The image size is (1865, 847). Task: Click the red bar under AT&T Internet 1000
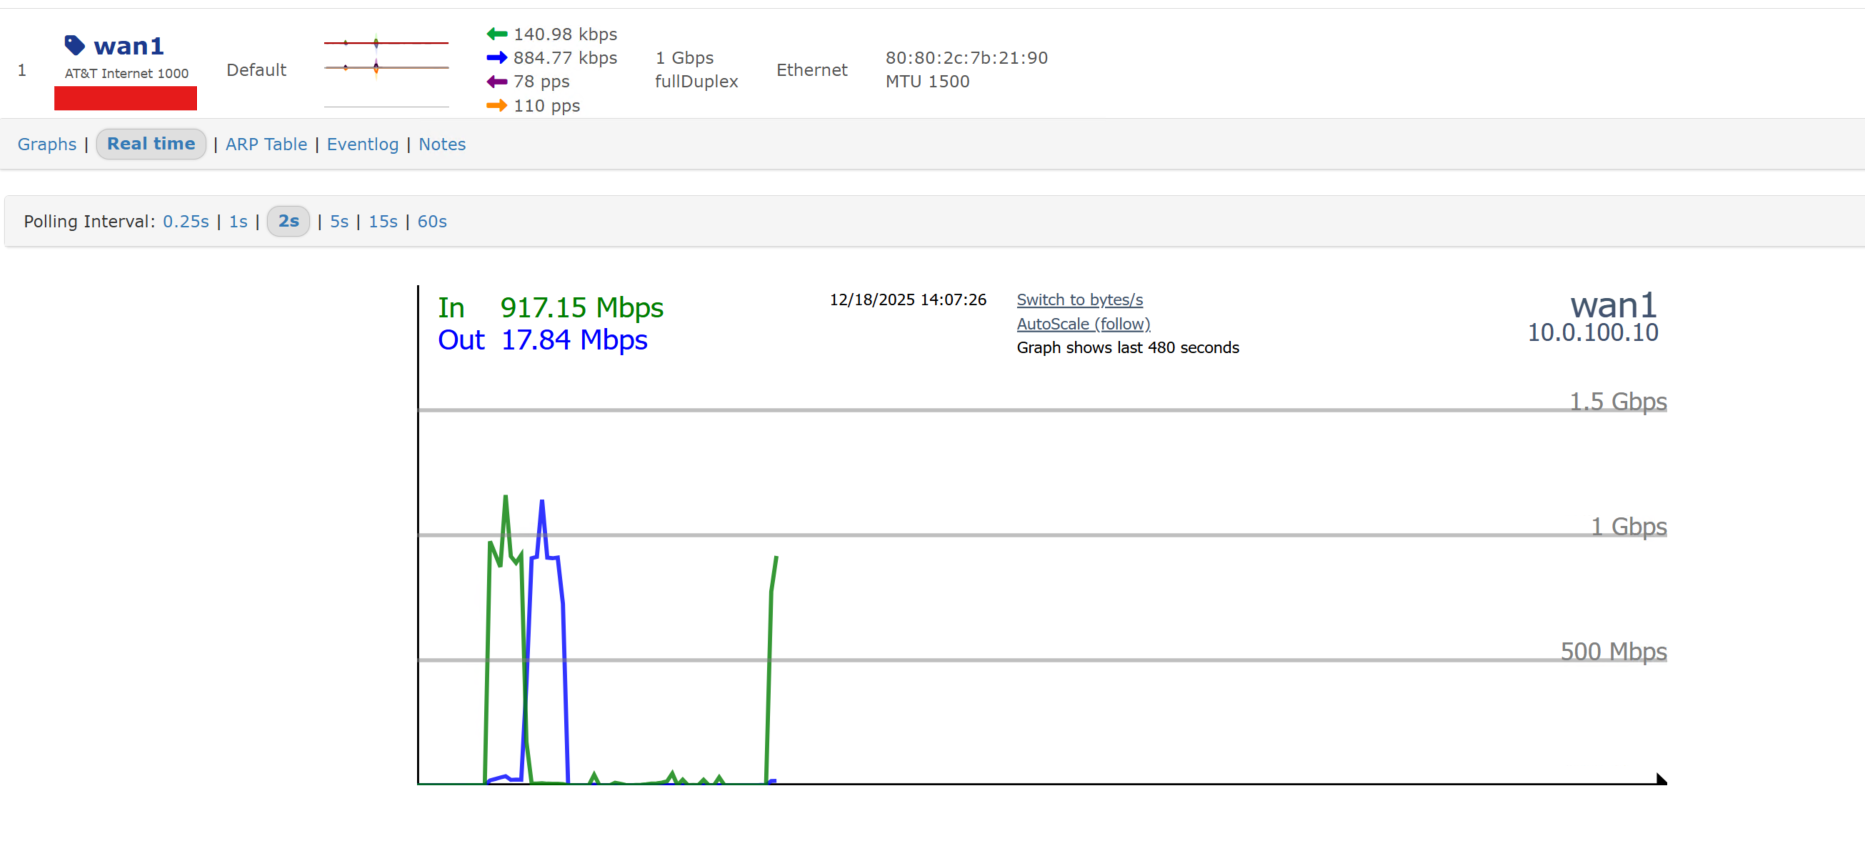pyautogui.click(x=125, y=98)
